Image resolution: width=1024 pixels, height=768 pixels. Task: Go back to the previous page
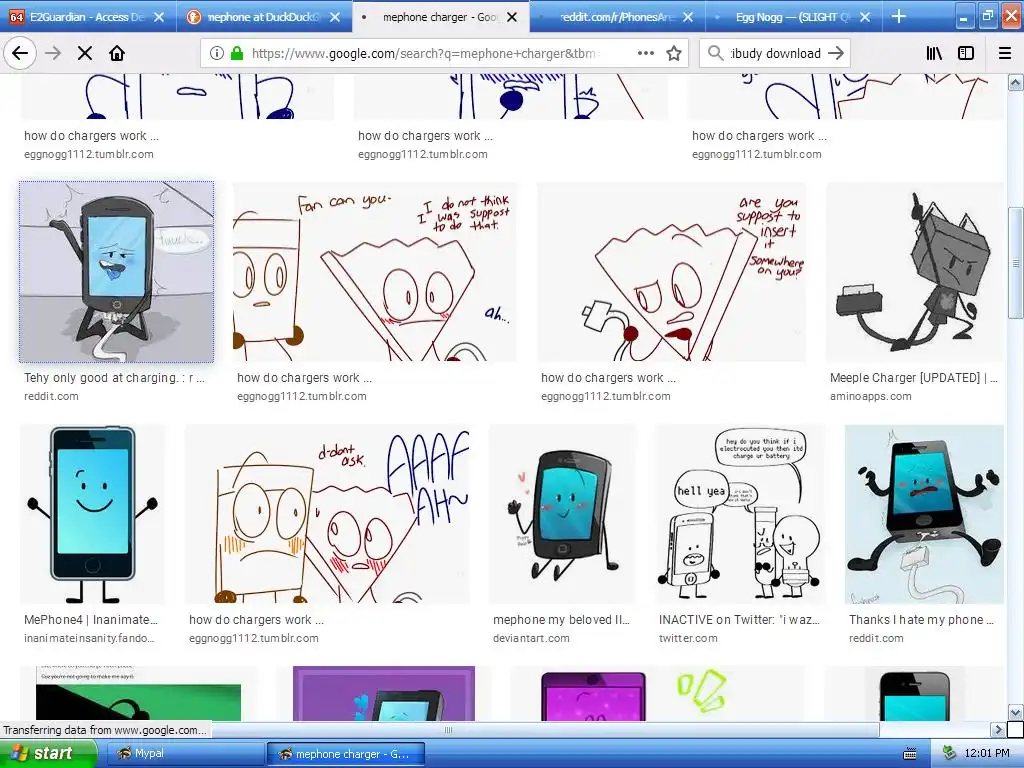pos(20,53)
